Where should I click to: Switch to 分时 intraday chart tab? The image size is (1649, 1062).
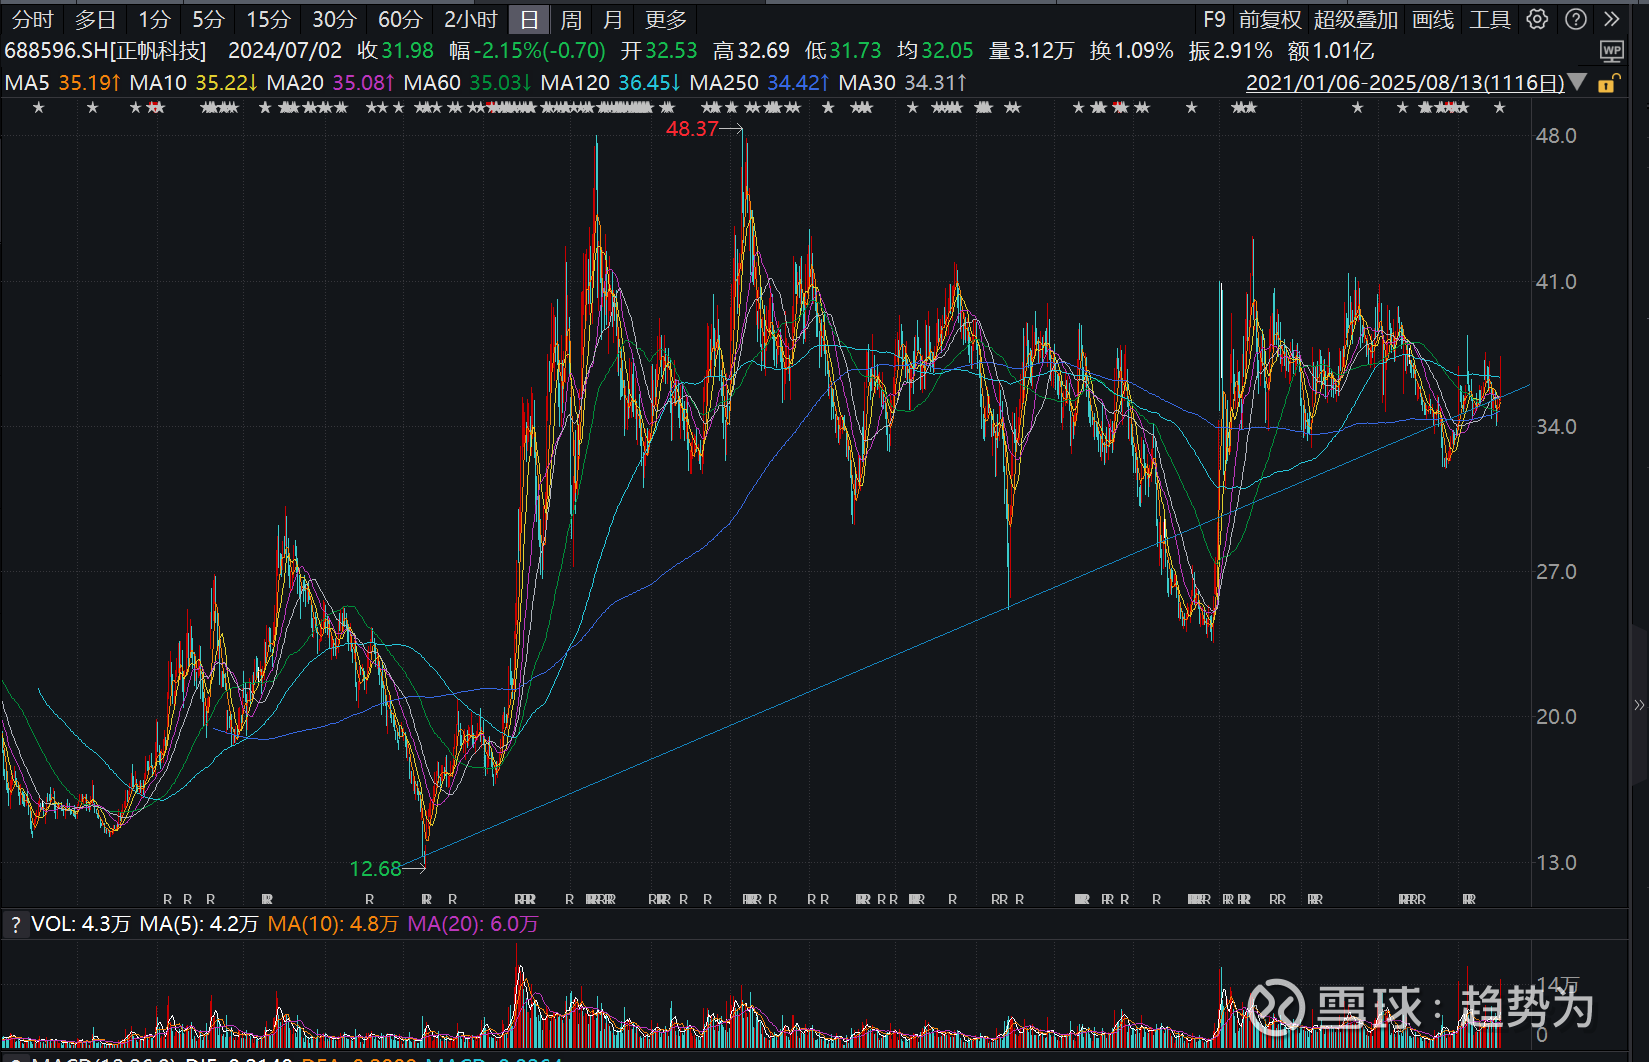[33, 20]
